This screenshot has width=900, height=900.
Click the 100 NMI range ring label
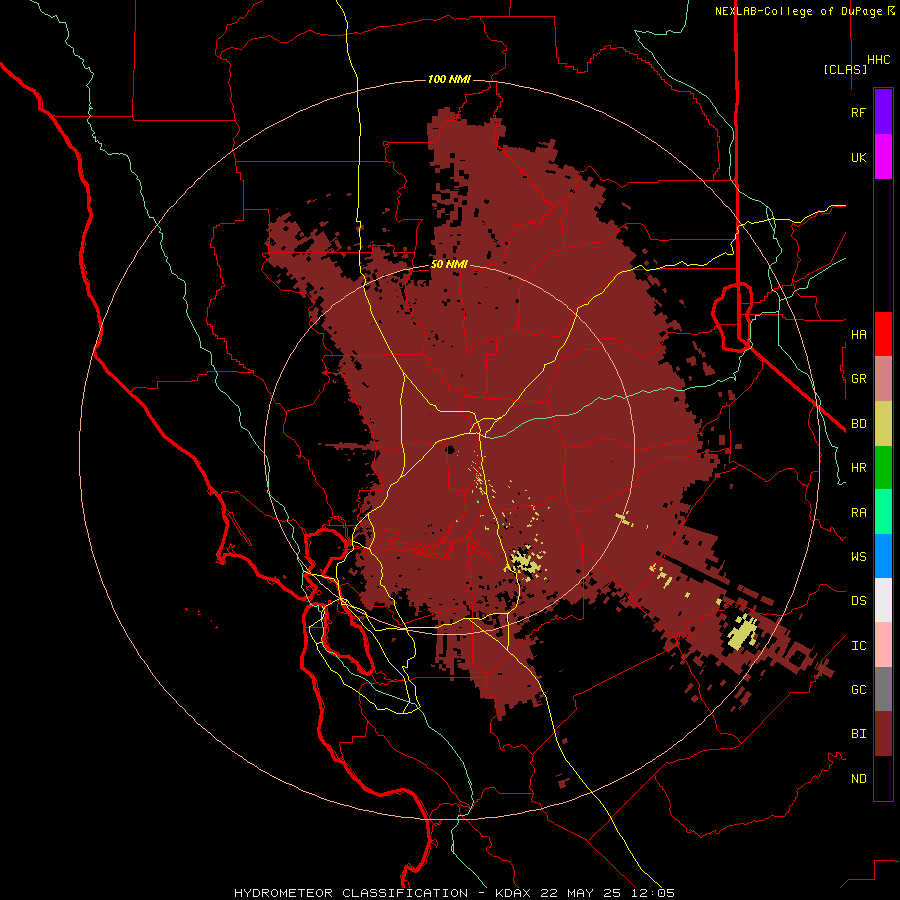point(449,79)
